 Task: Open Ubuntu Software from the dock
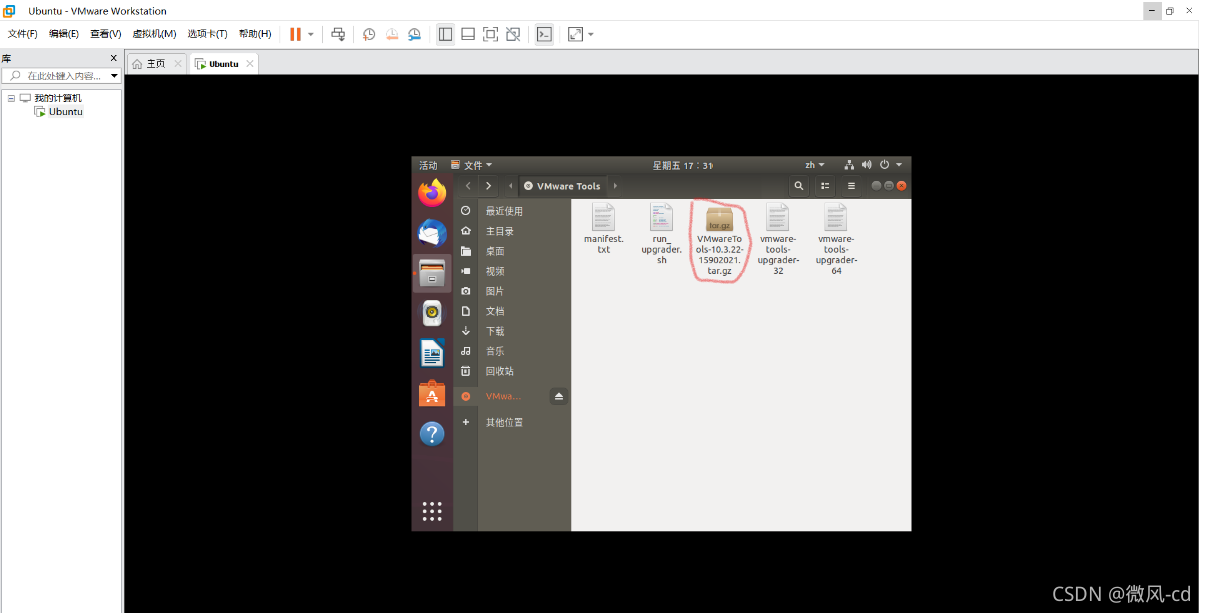[x=432, y=393]
